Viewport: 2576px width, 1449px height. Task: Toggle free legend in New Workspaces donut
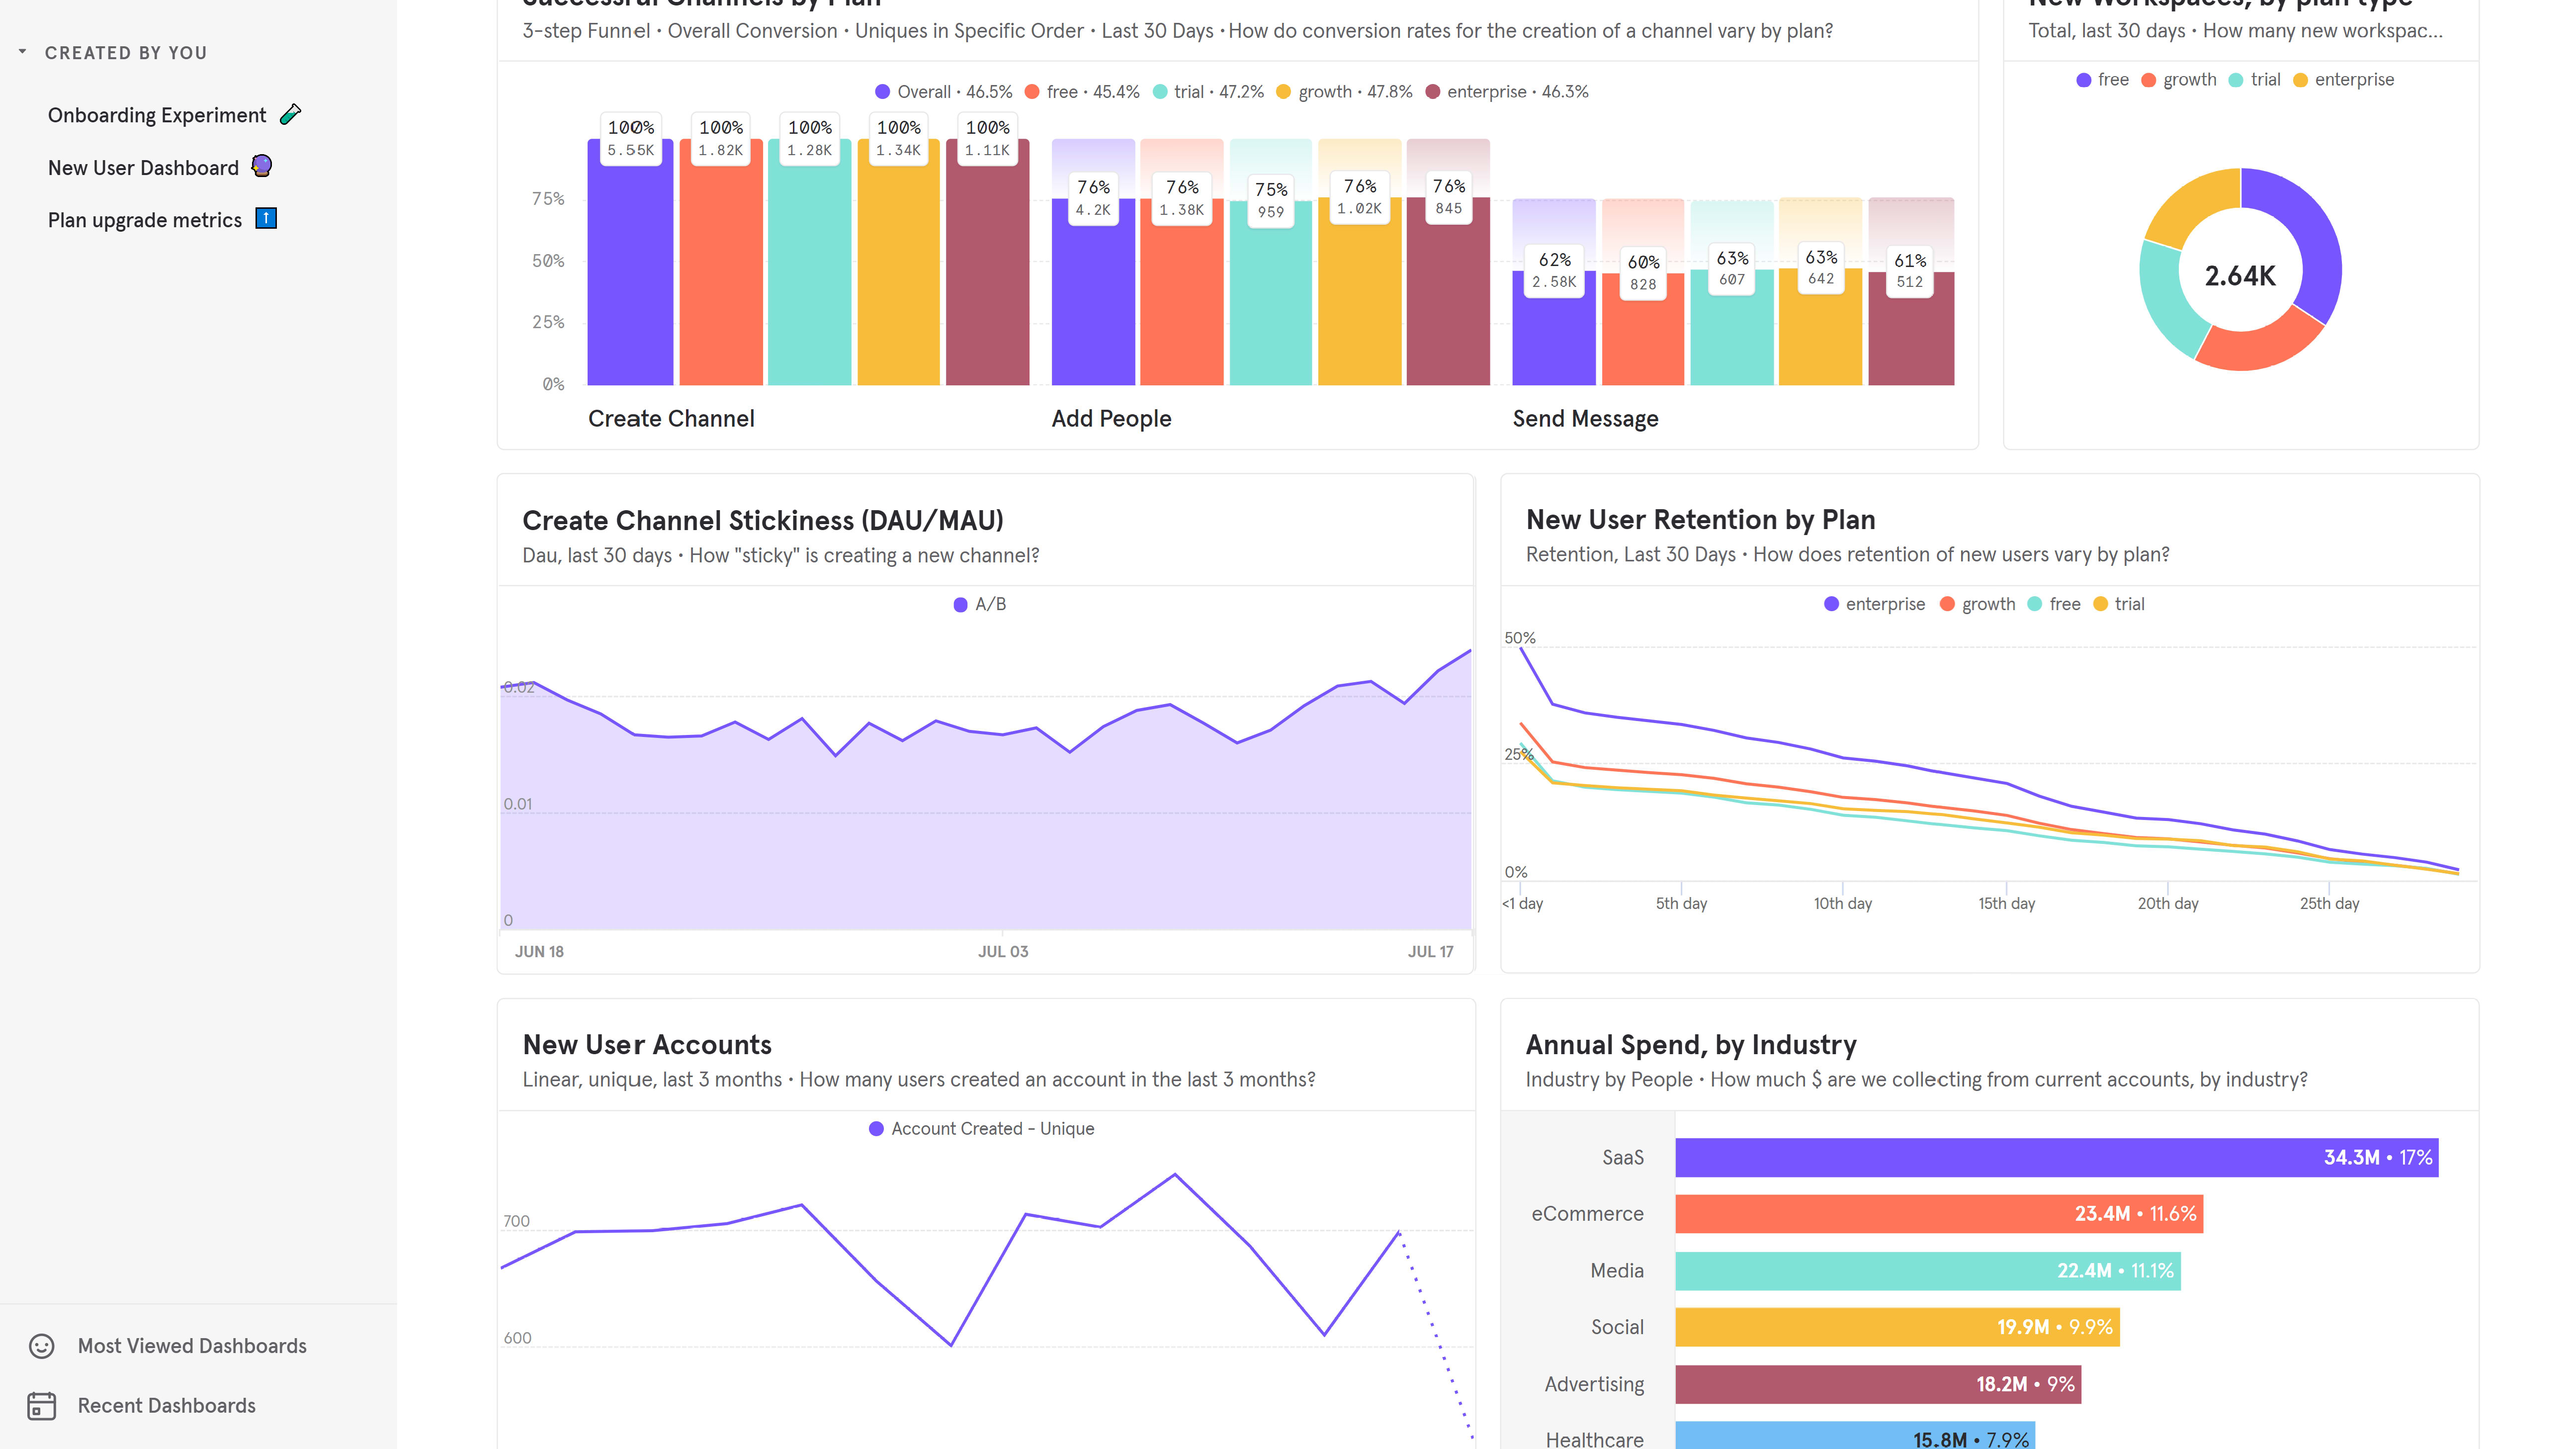(x=2102, y=80)
